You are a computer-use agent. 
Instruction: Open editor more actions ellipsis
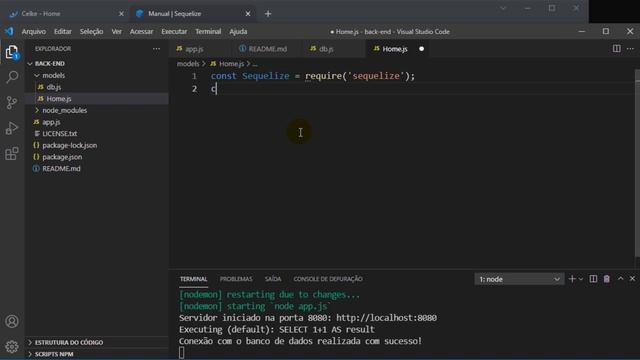pyautogui.click(x=630, y=49)
